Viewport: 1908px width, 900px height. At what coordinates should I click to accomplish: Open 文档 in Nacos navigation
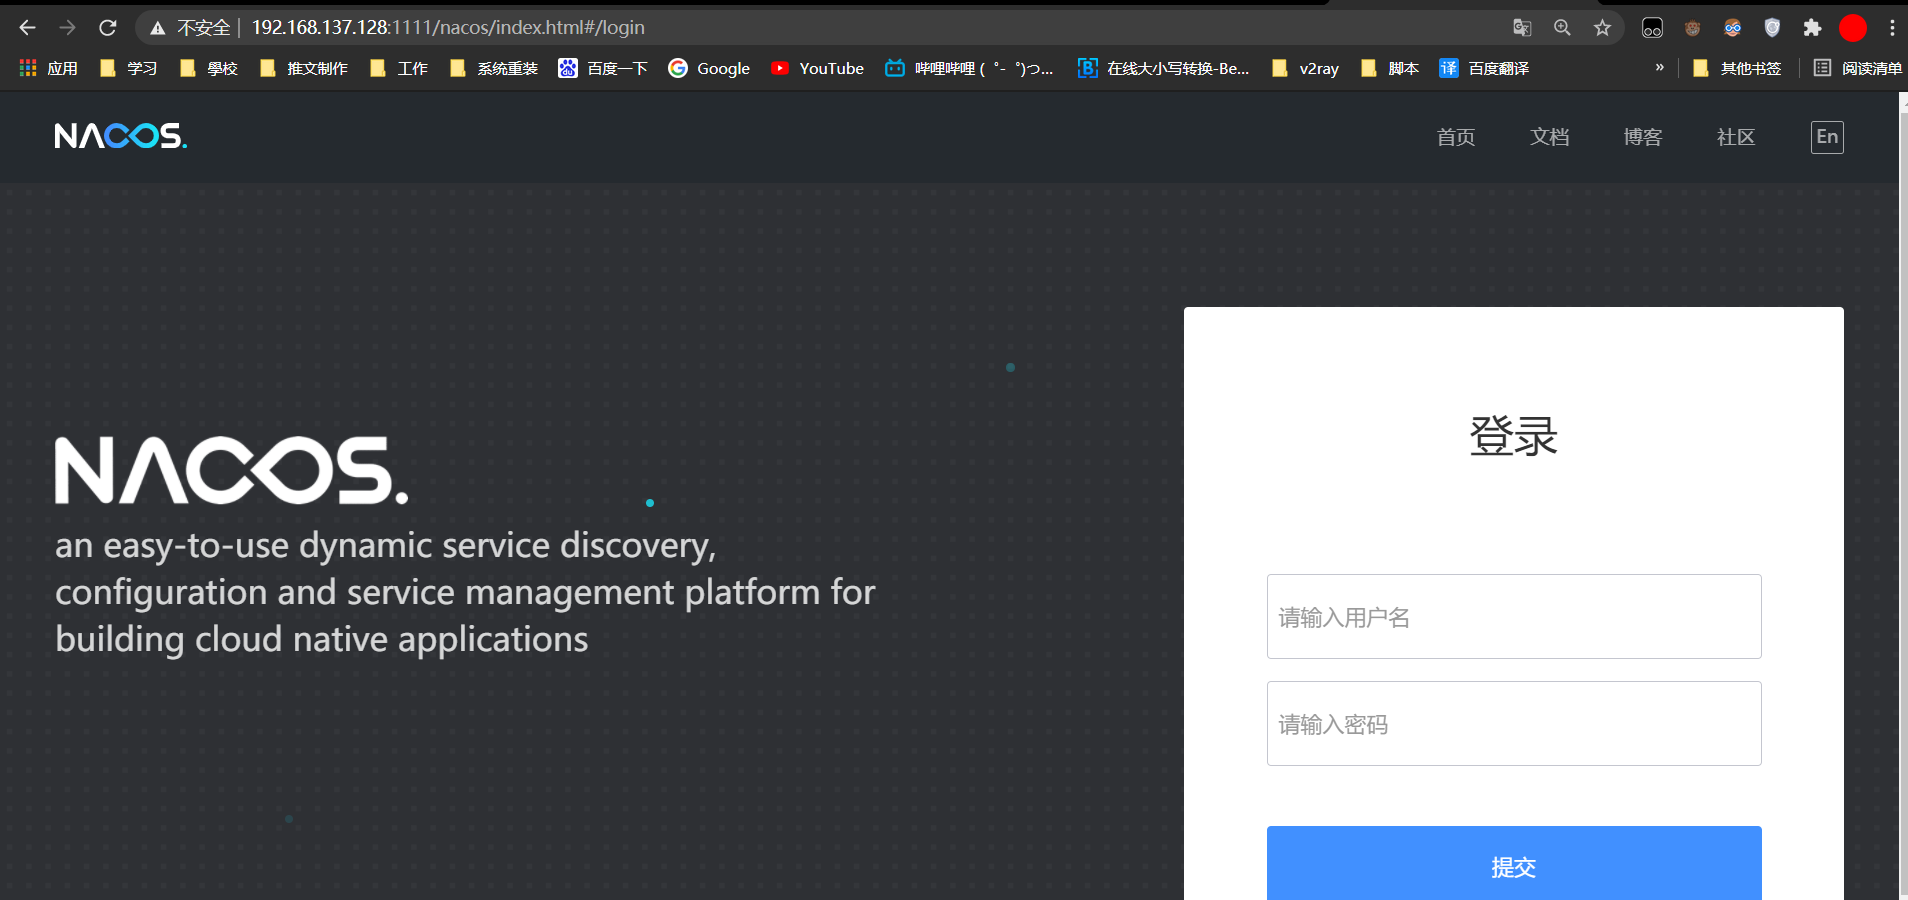point(1549,137)
